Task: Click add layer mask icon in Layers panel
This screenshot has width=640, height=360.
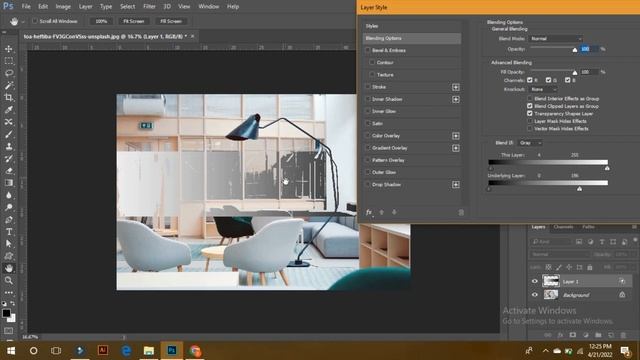Action: pos(573,335)
